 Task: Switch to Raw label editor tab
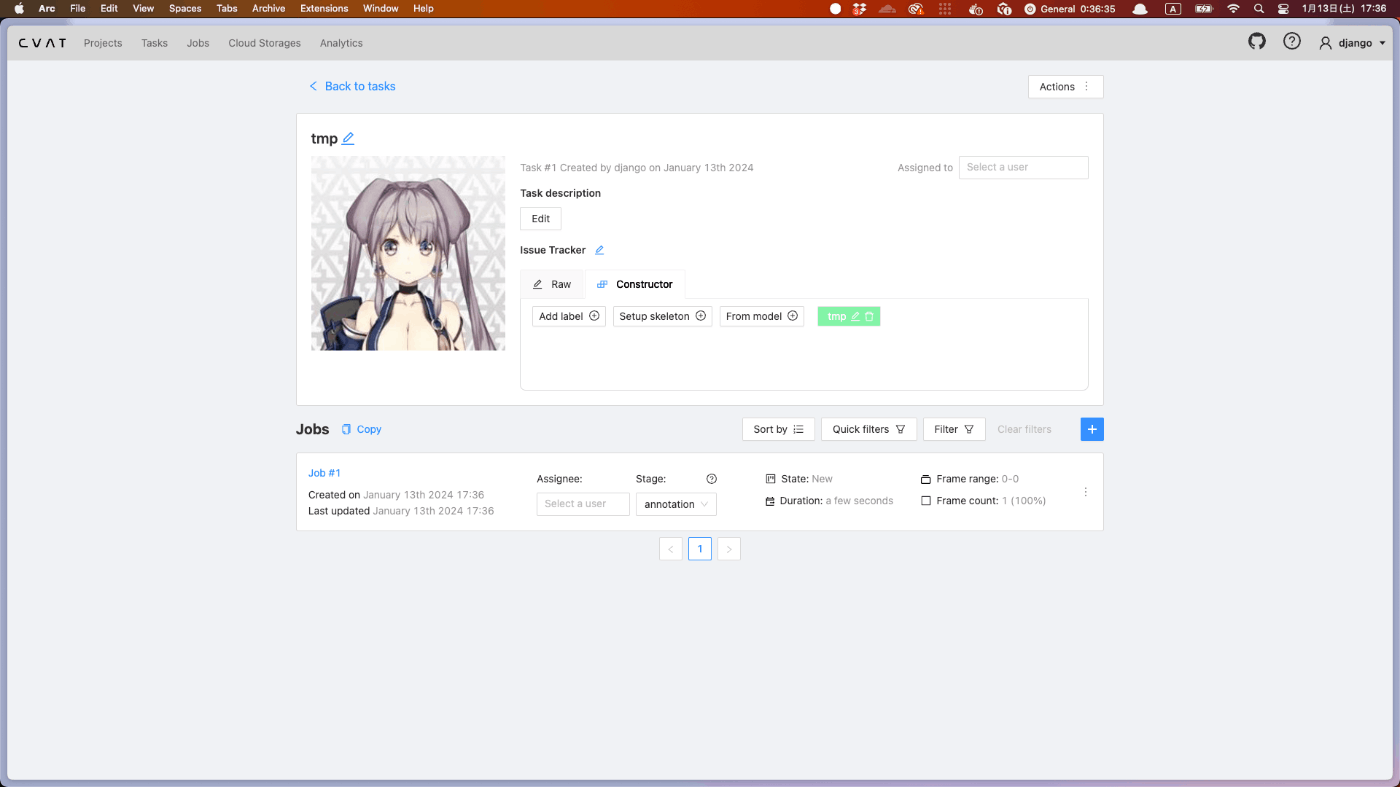[552, 284]
